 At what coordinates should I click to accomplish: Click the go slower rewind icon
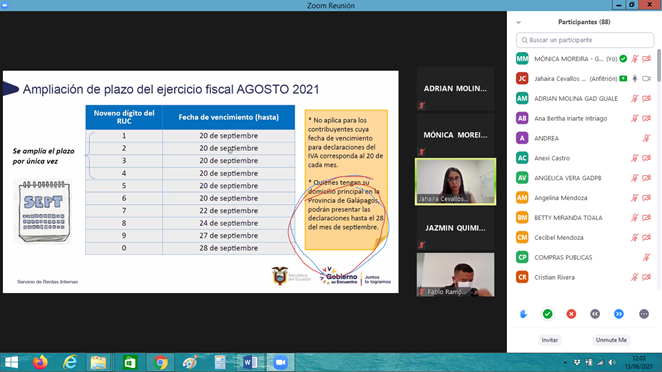(x=595, y=314)
